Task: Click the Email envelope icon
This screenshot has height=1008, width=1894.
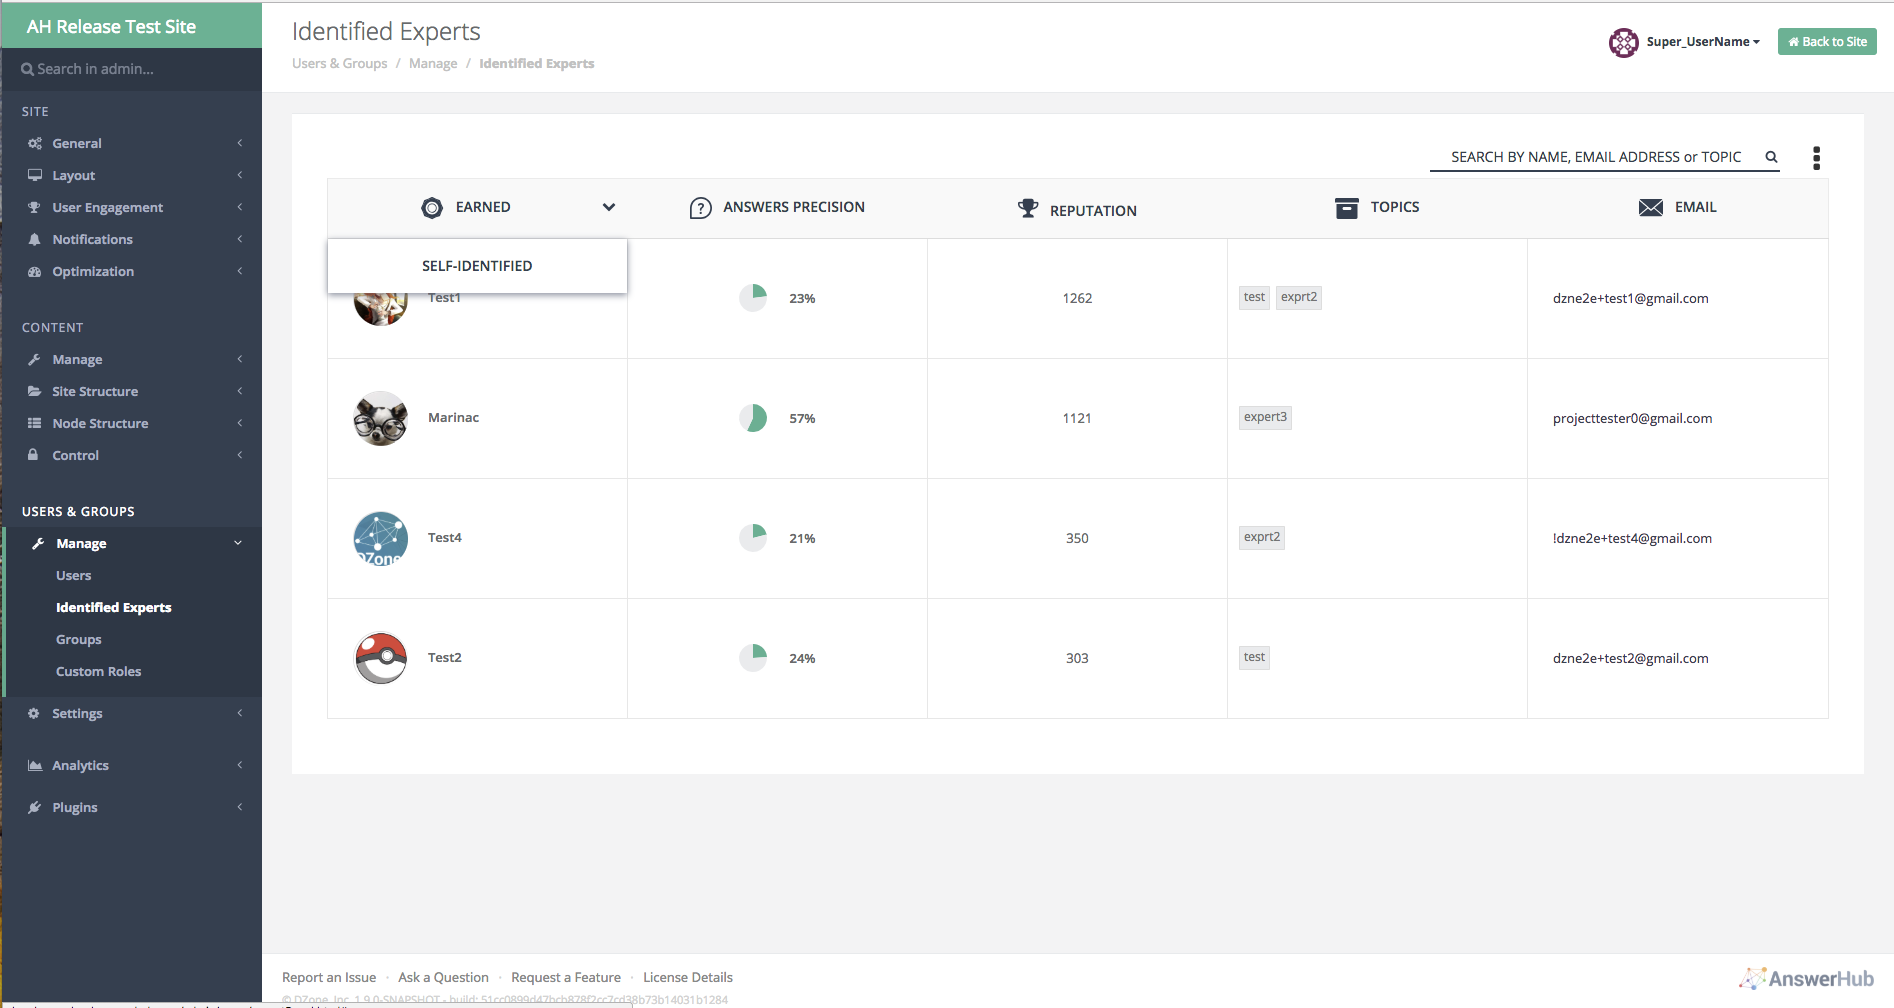Action: pyautogui.click(x=1651, y=207)
